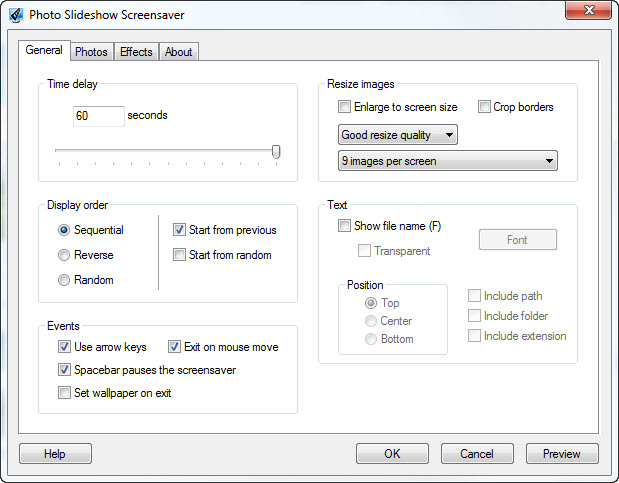Click the Photo Slideshow Screensaver title icon
This screenshot has height=483, width=619.
tap(16, 15)
